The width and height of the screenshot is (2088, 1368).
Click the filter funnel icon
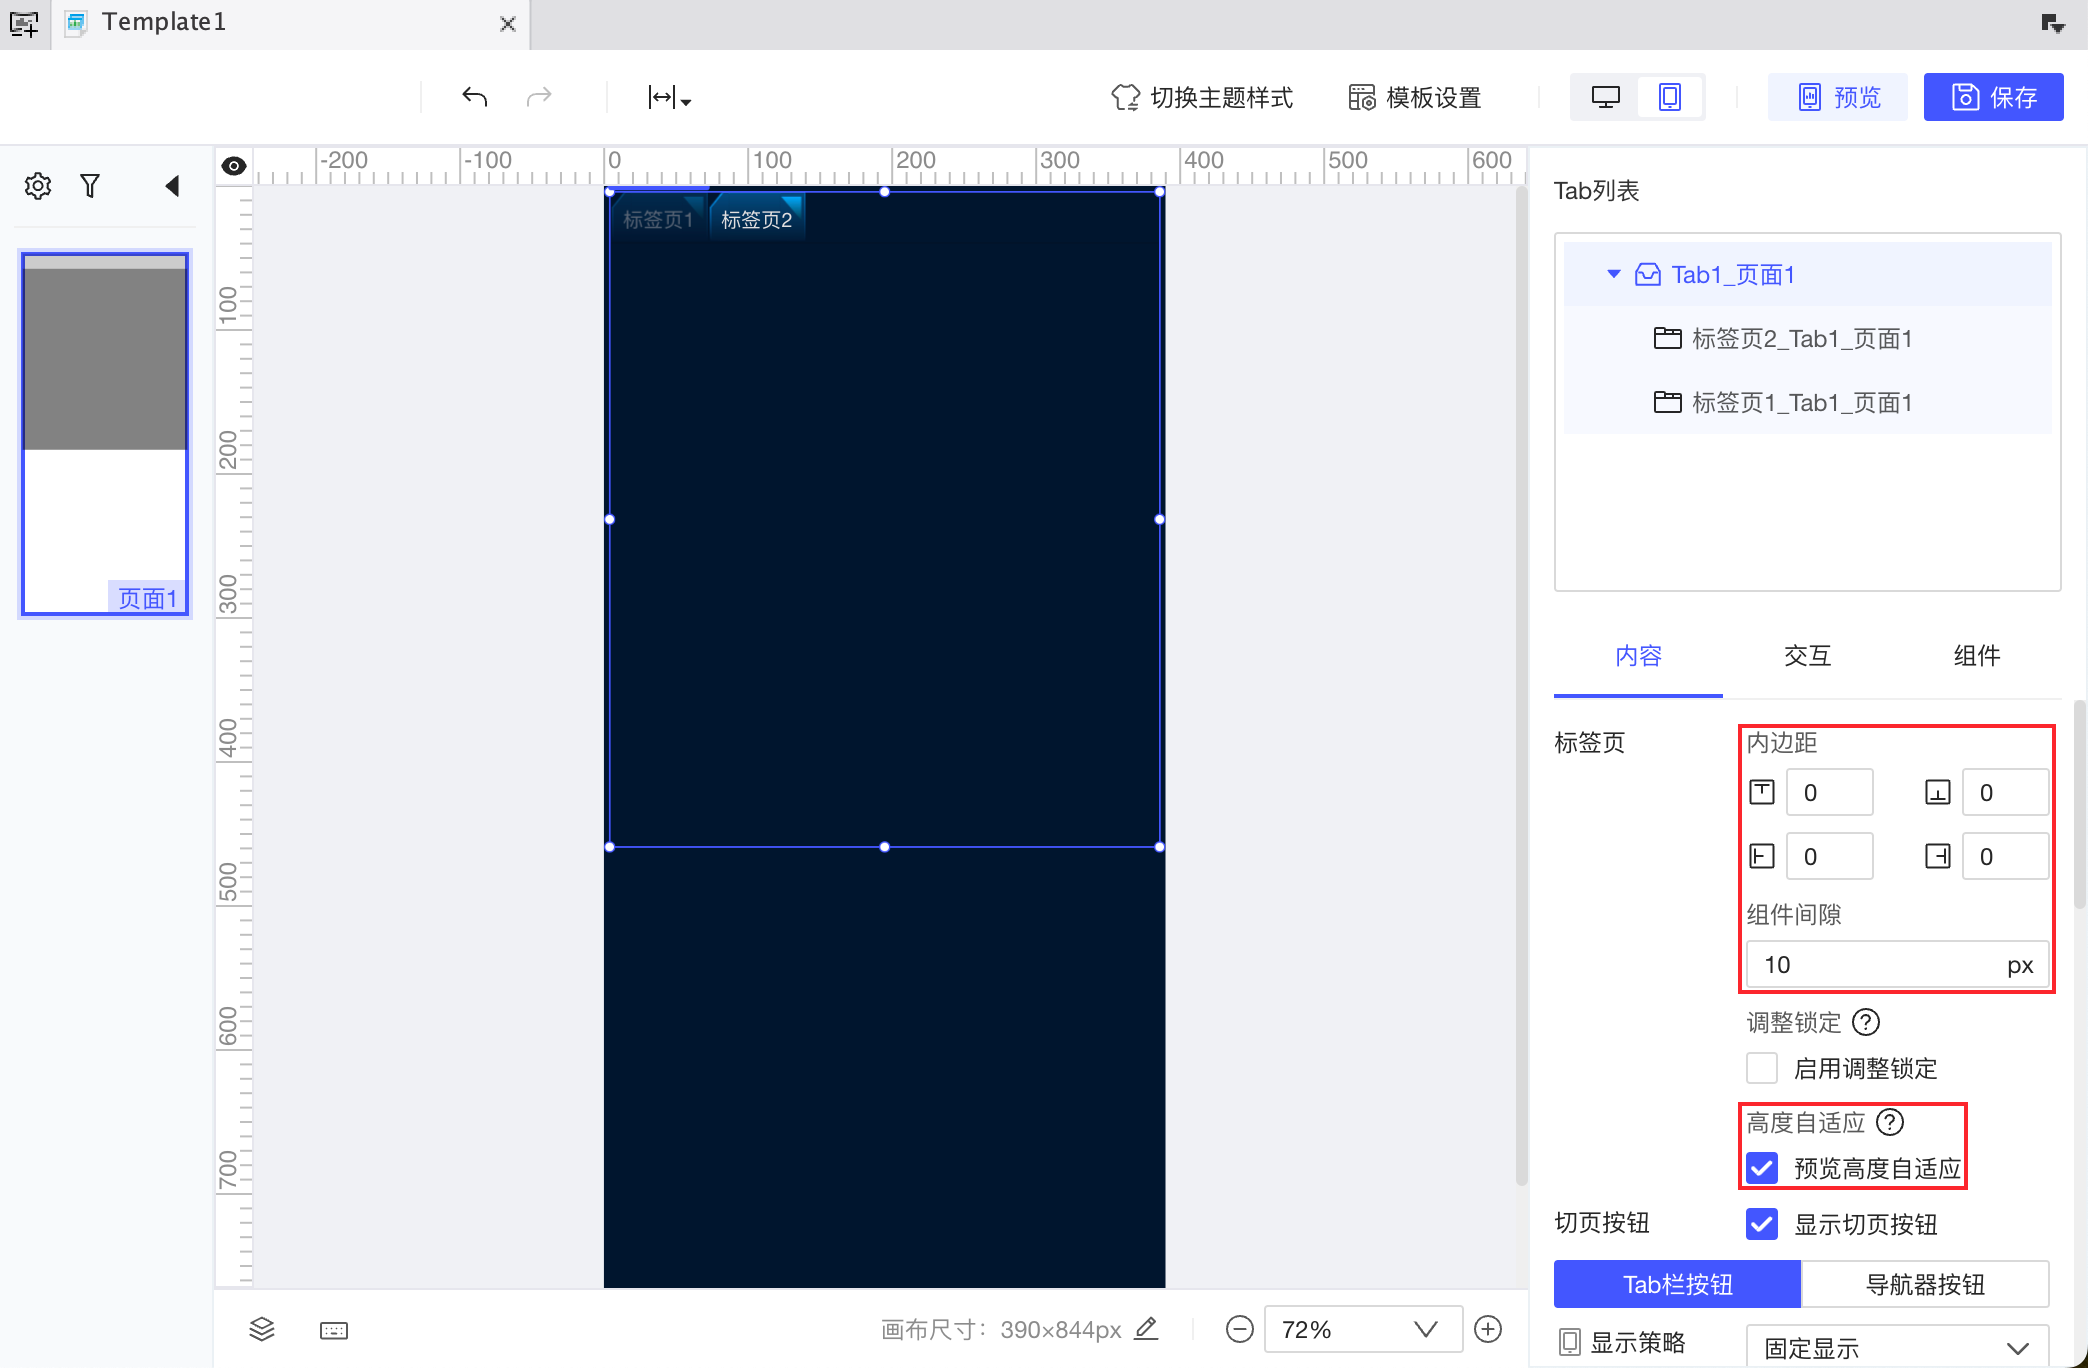[x=90, y=186]
